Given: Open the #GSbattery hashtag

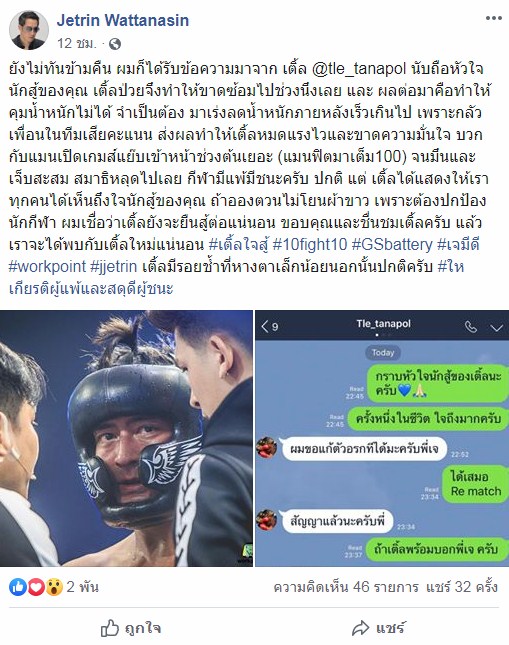Looking at the screenshot, I should click(392, 244).
